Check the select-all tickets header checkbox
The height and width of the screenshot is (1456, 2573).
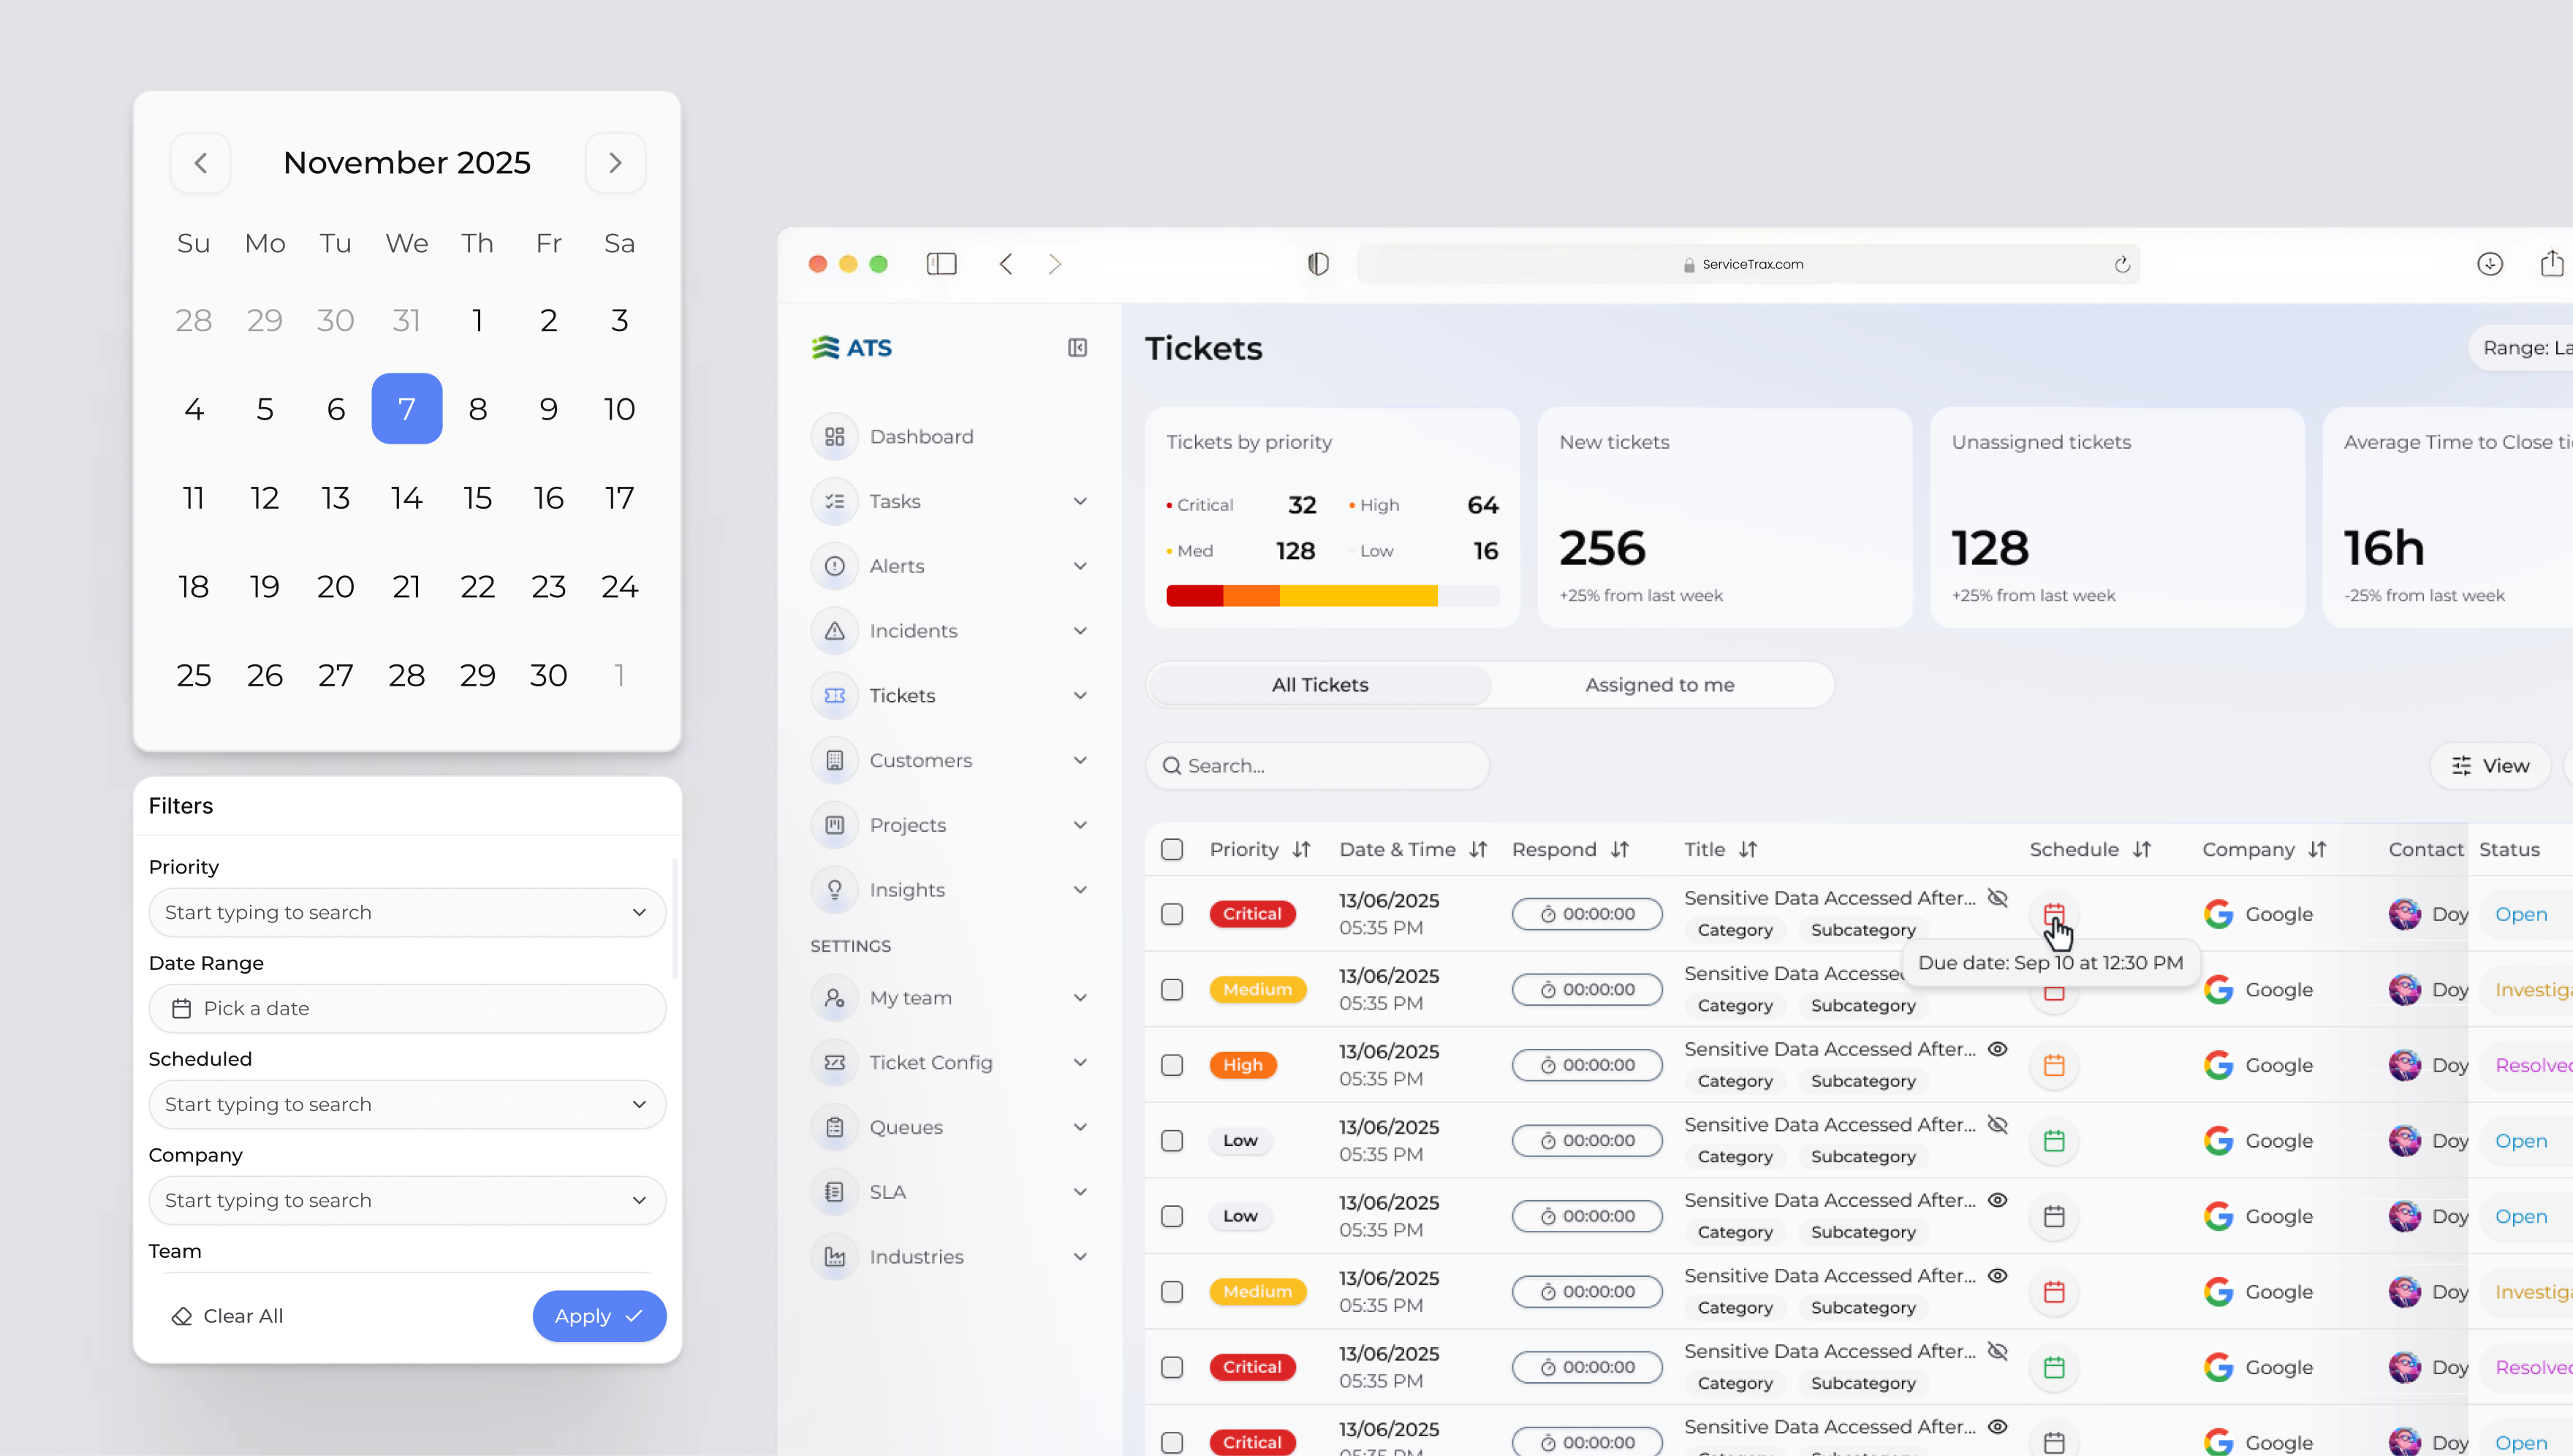[x=1172, y=850]
